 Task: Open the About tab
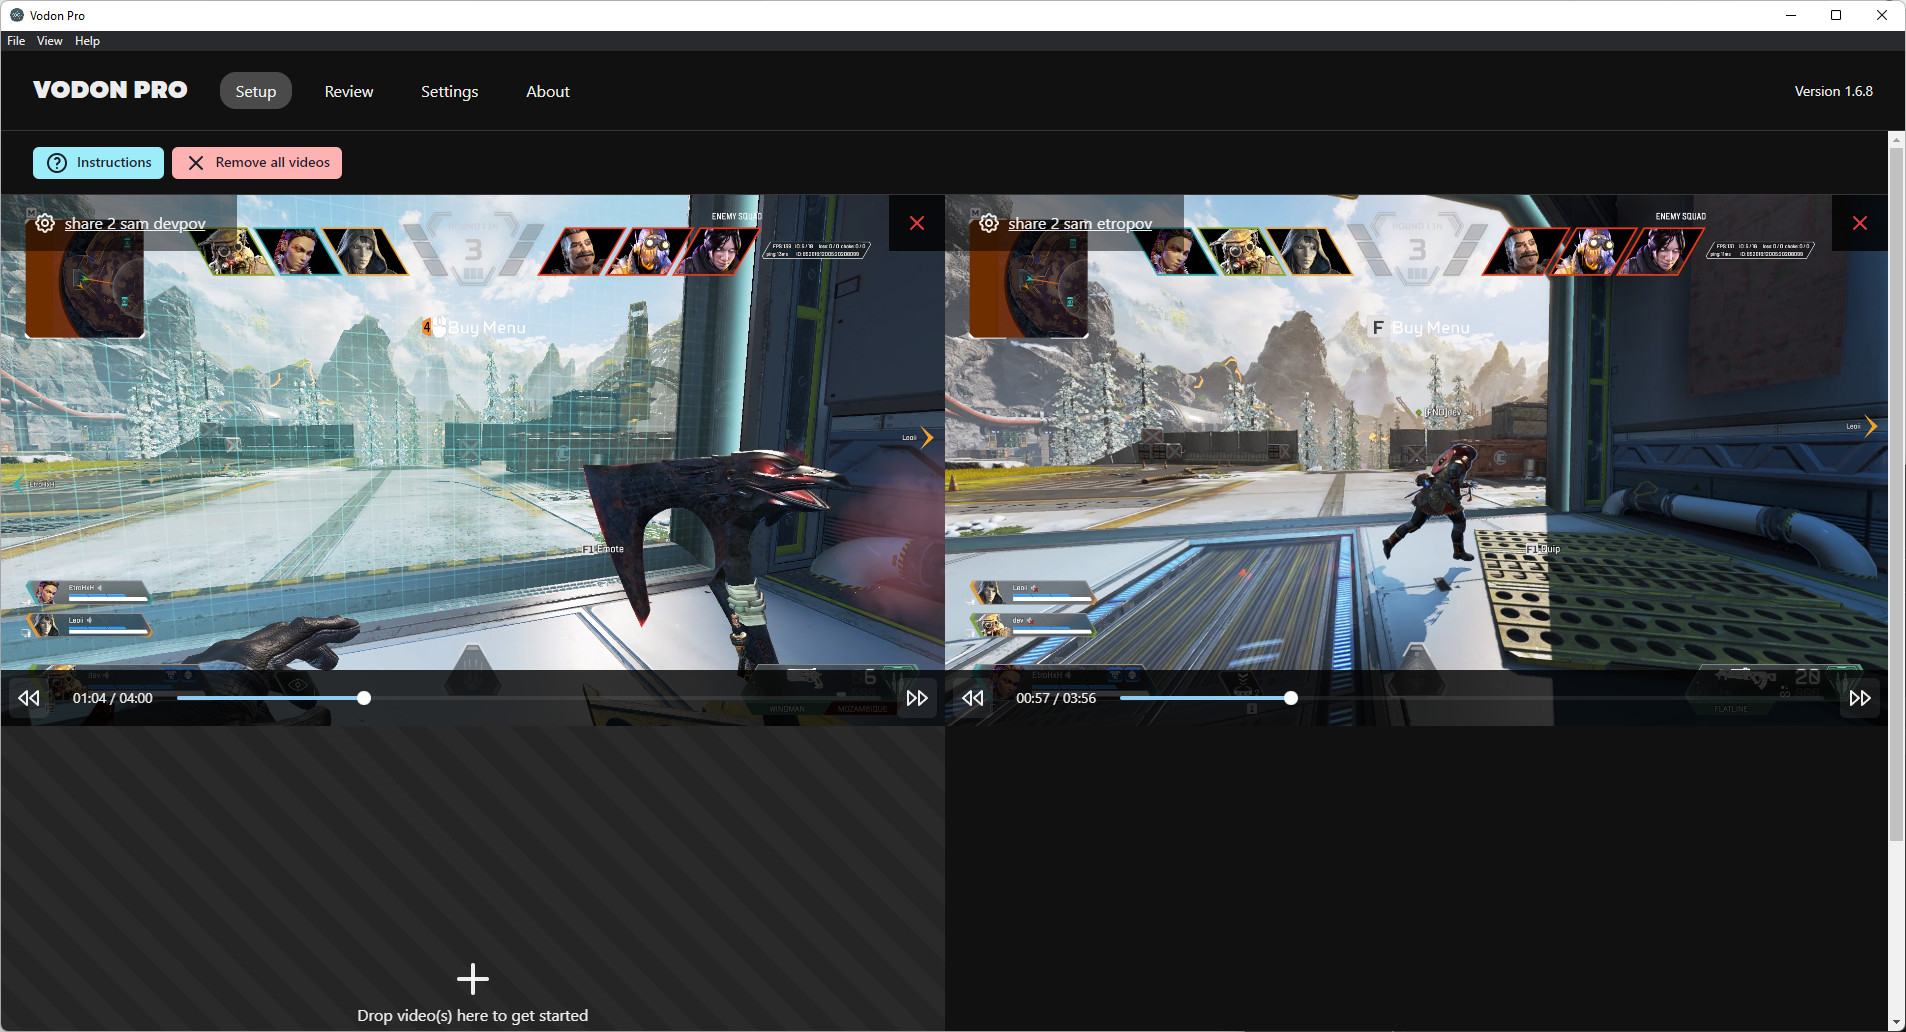pyautogui.click(x=548, y=91)
